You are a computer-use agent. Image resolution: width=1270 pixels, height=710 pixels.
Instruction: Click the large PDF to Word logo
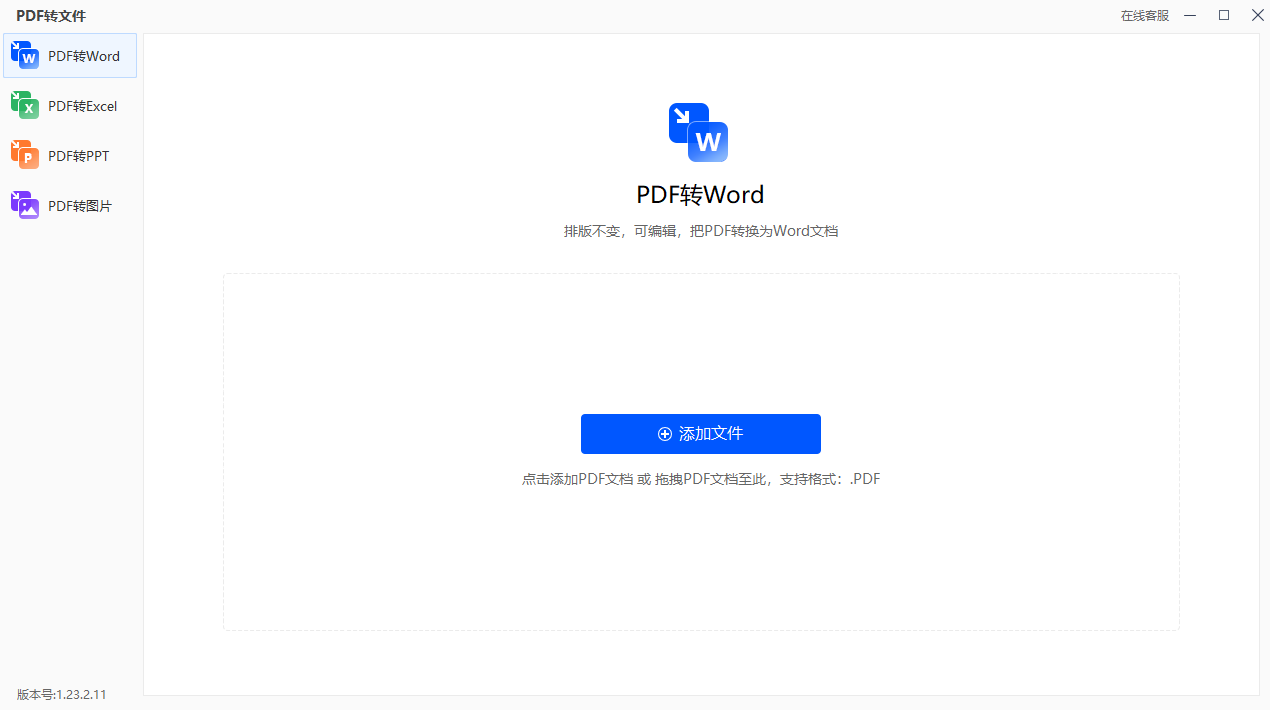698,132
